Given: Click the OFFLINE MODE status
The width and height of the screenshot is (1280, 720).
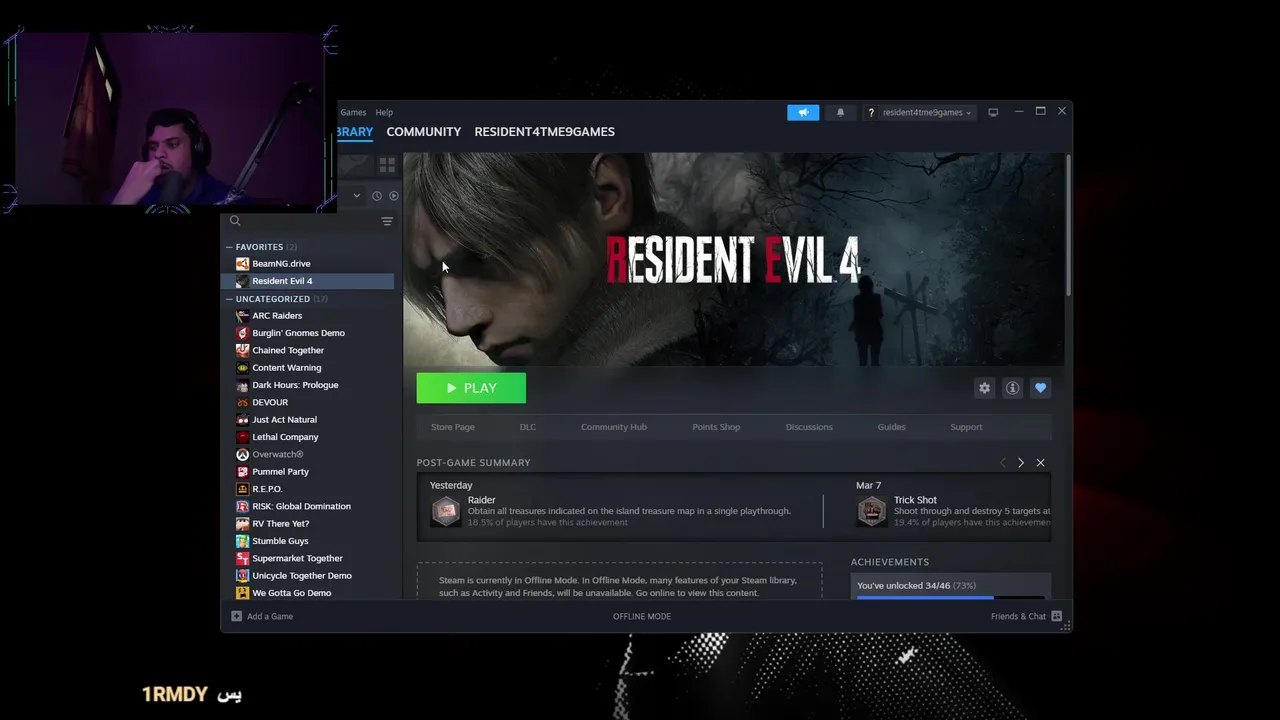Looking at the screenshot, I should click(642, 617).
